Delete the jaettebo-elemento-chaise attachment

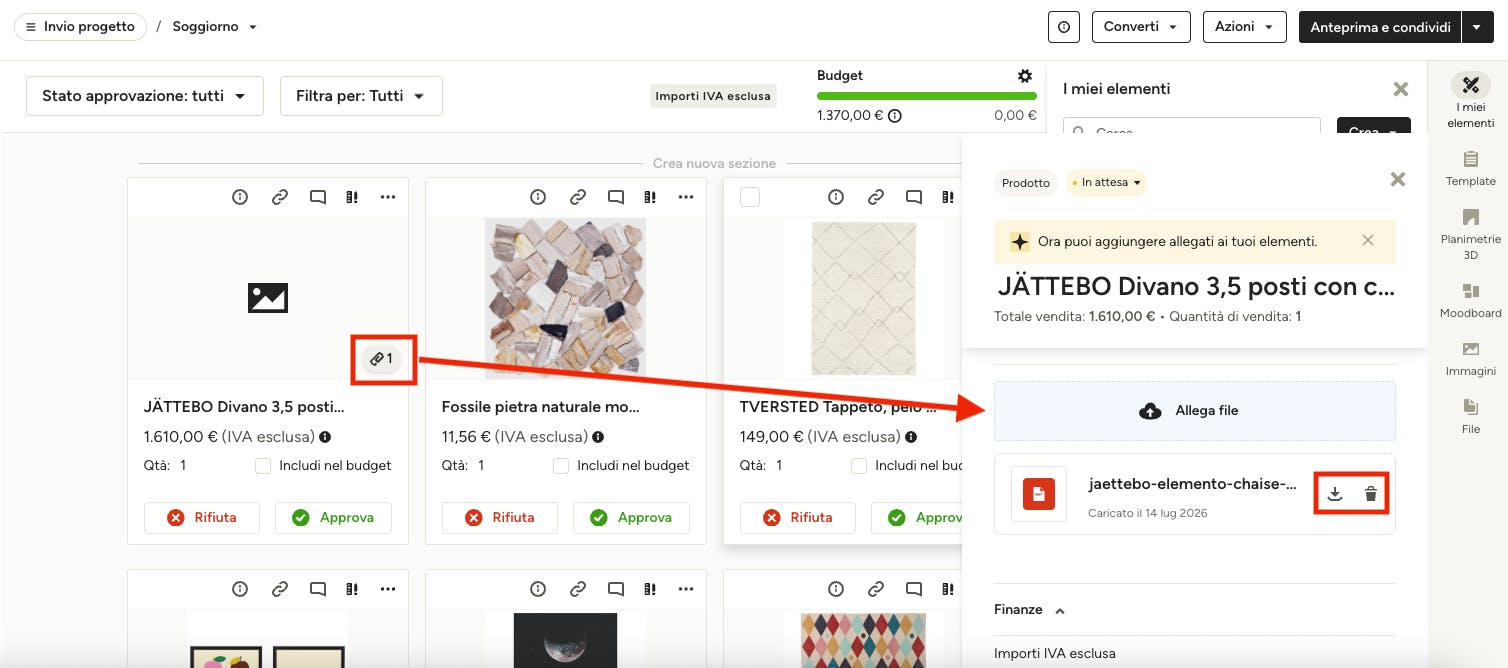(1371, 494)
